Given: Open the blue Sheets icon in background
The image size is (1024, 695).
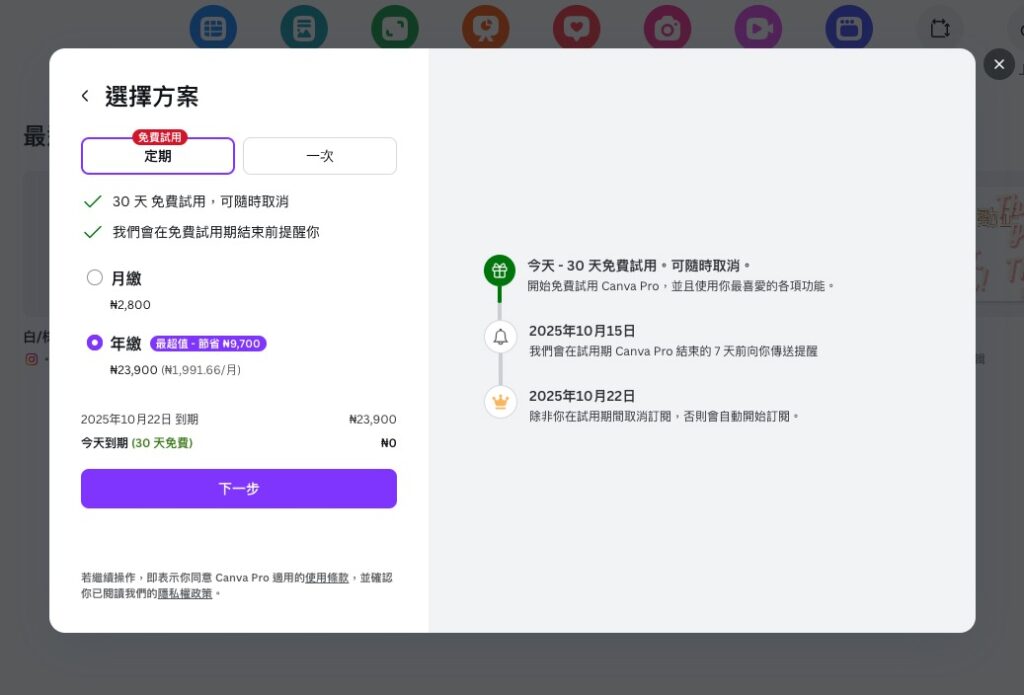Looking at the screenshot, I should click(x=213, y=28).
